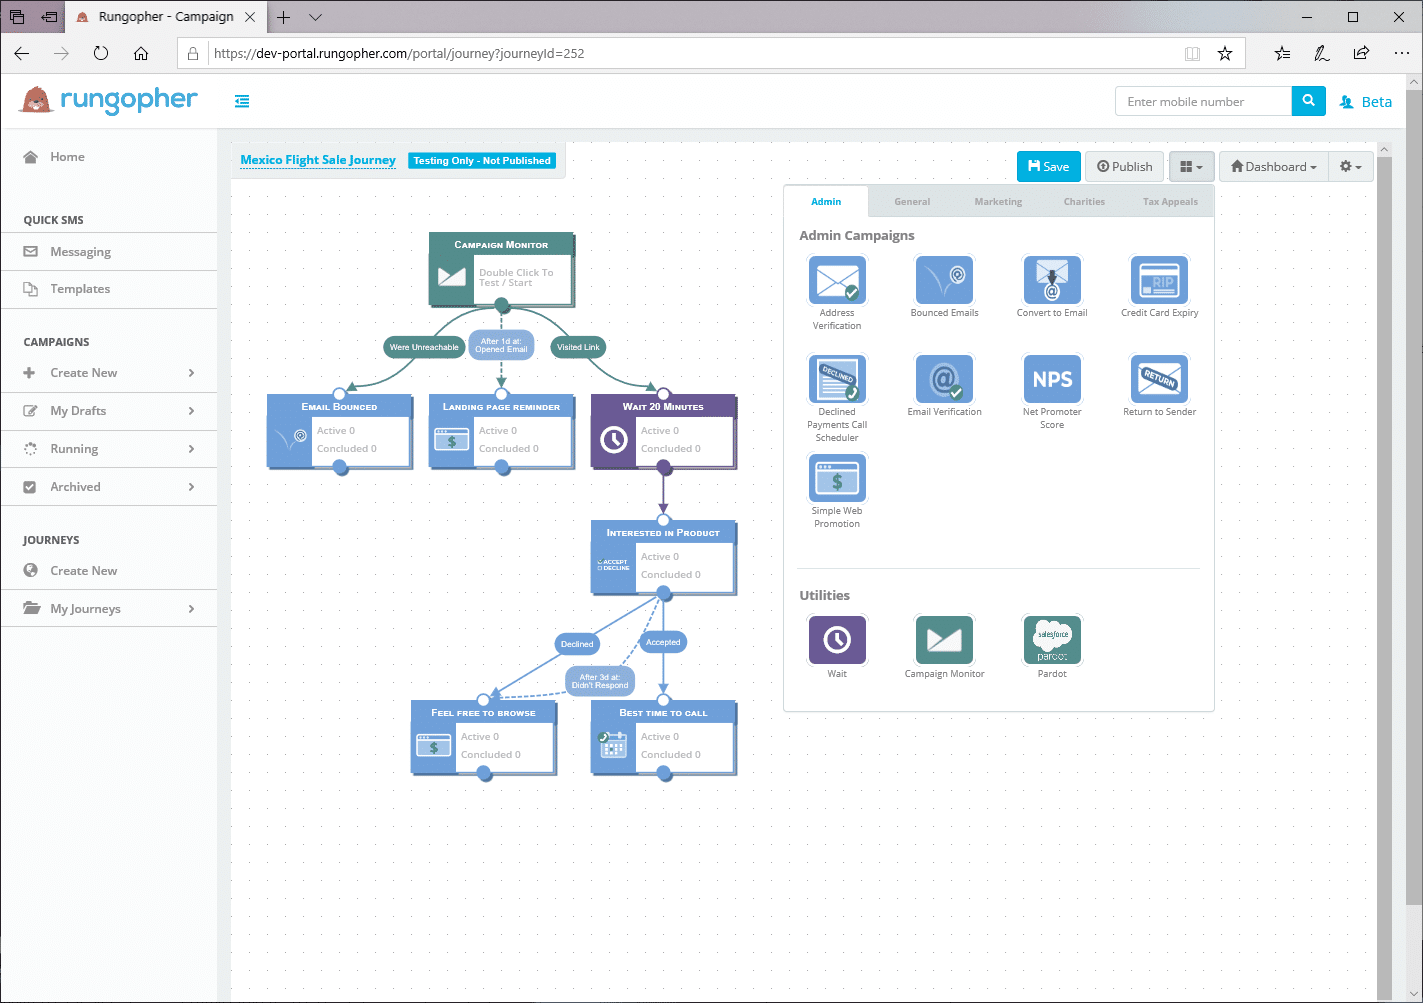Switch to the Charities tab
1423x1003 pixels.
tap(1084, 202)
